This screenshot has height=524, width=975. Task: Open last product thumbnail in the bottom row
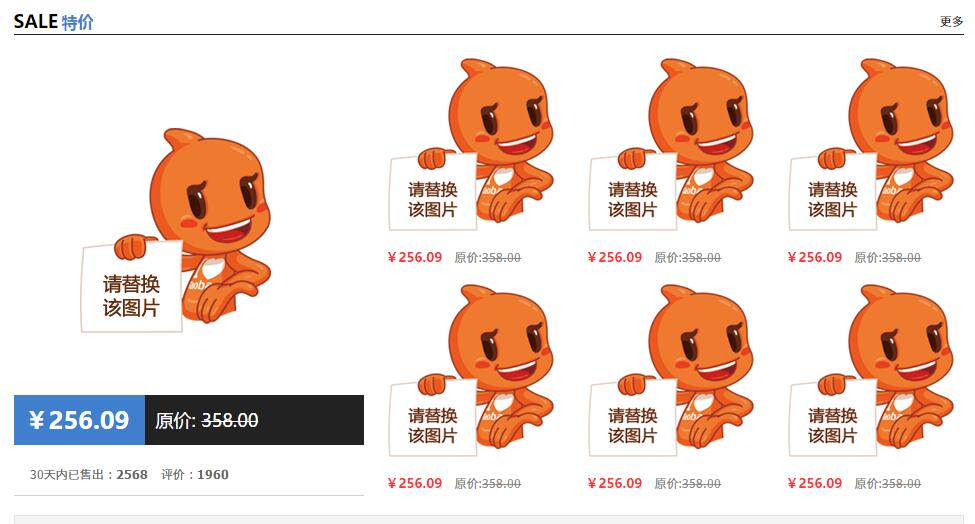[x=871, y=371]
